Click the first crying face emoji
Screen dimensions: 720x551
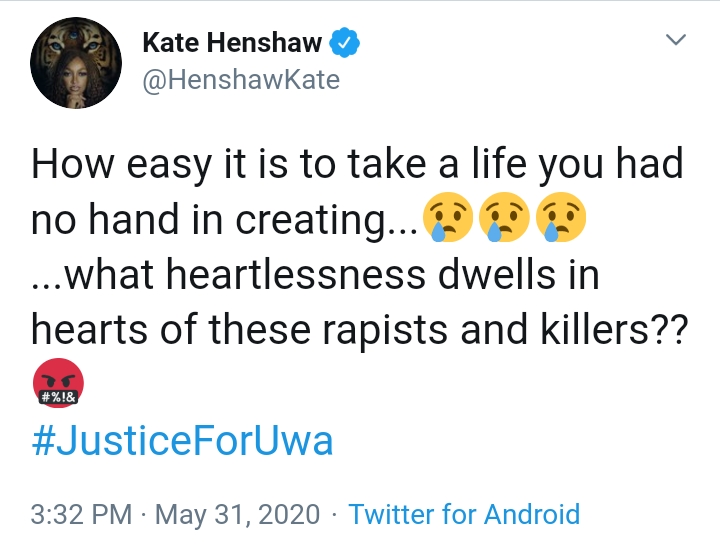tap(447, 218)
